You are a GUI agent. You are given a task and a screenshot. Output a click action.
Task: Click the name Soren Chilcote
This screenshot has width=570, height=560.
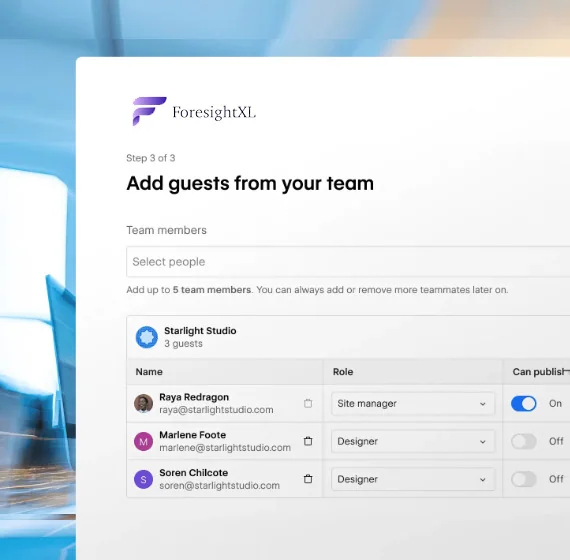point(194,473)
